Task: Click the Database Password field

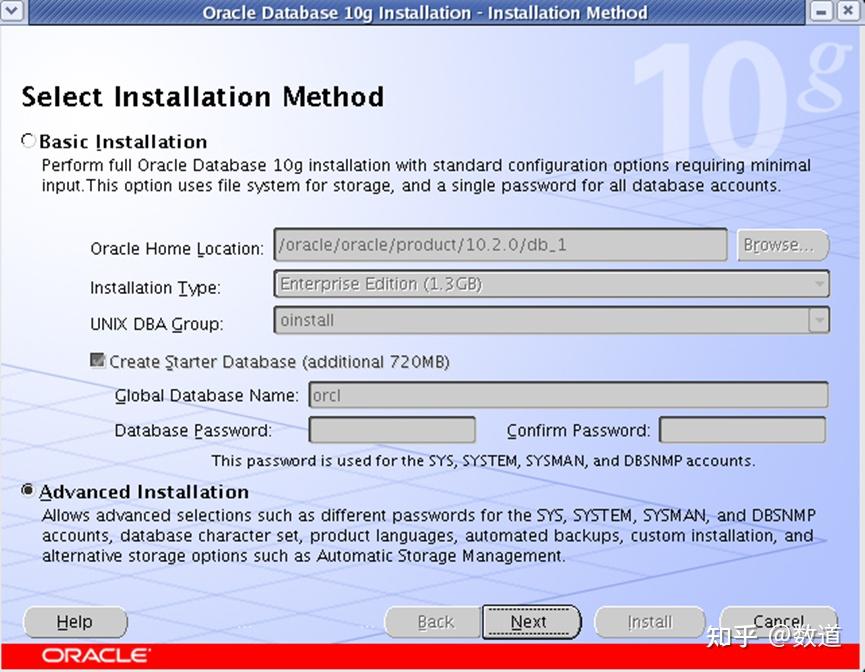Action: pos(392,430)
